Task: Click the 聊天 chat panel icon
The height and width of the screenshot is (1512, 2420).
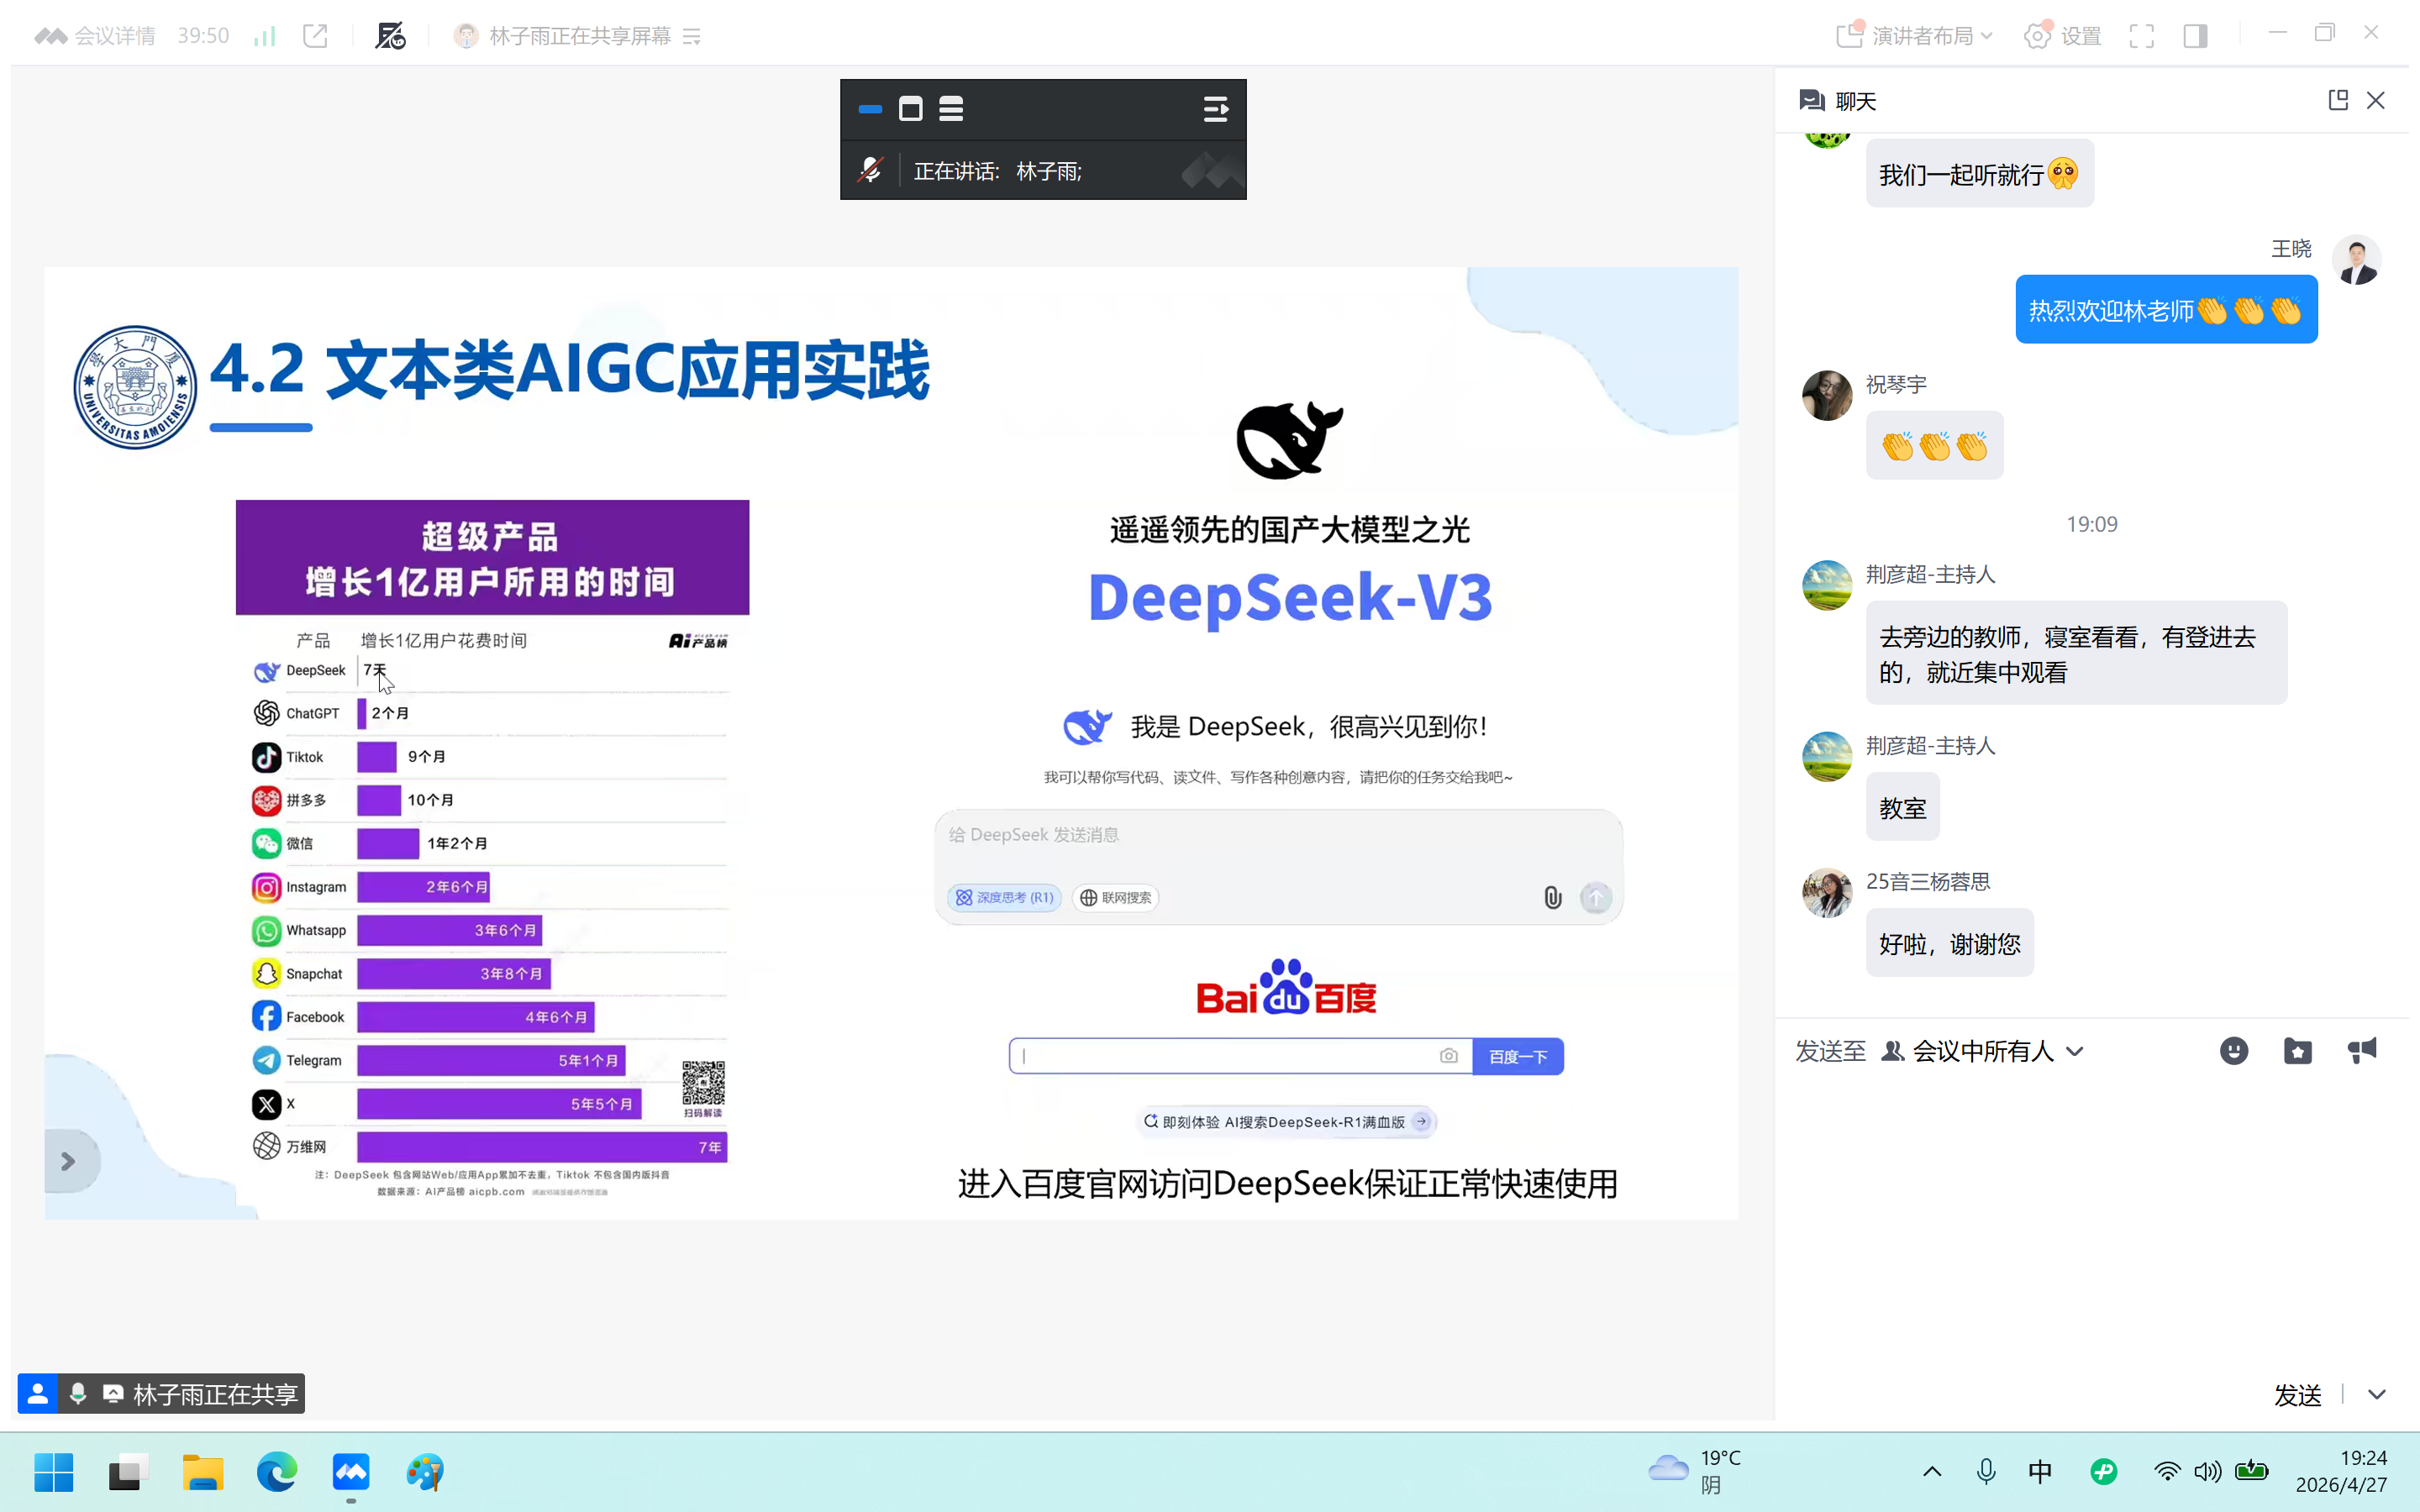Action: 1811,101
